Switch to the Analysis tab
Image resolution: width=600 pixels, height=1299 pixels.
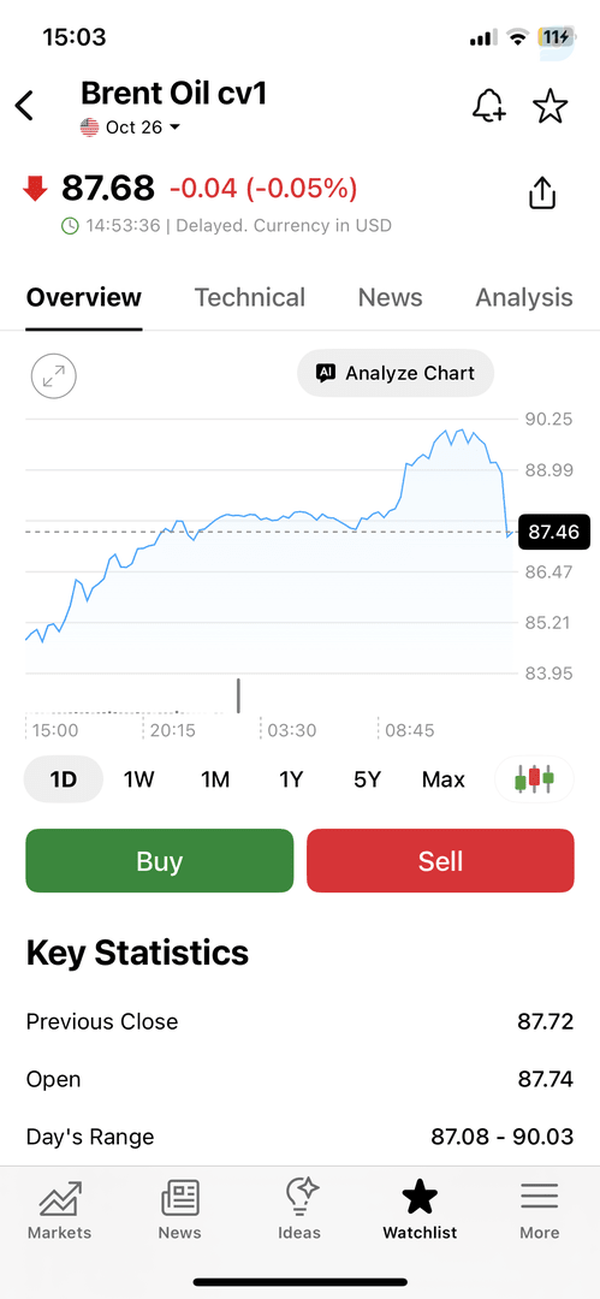[524, 297]
